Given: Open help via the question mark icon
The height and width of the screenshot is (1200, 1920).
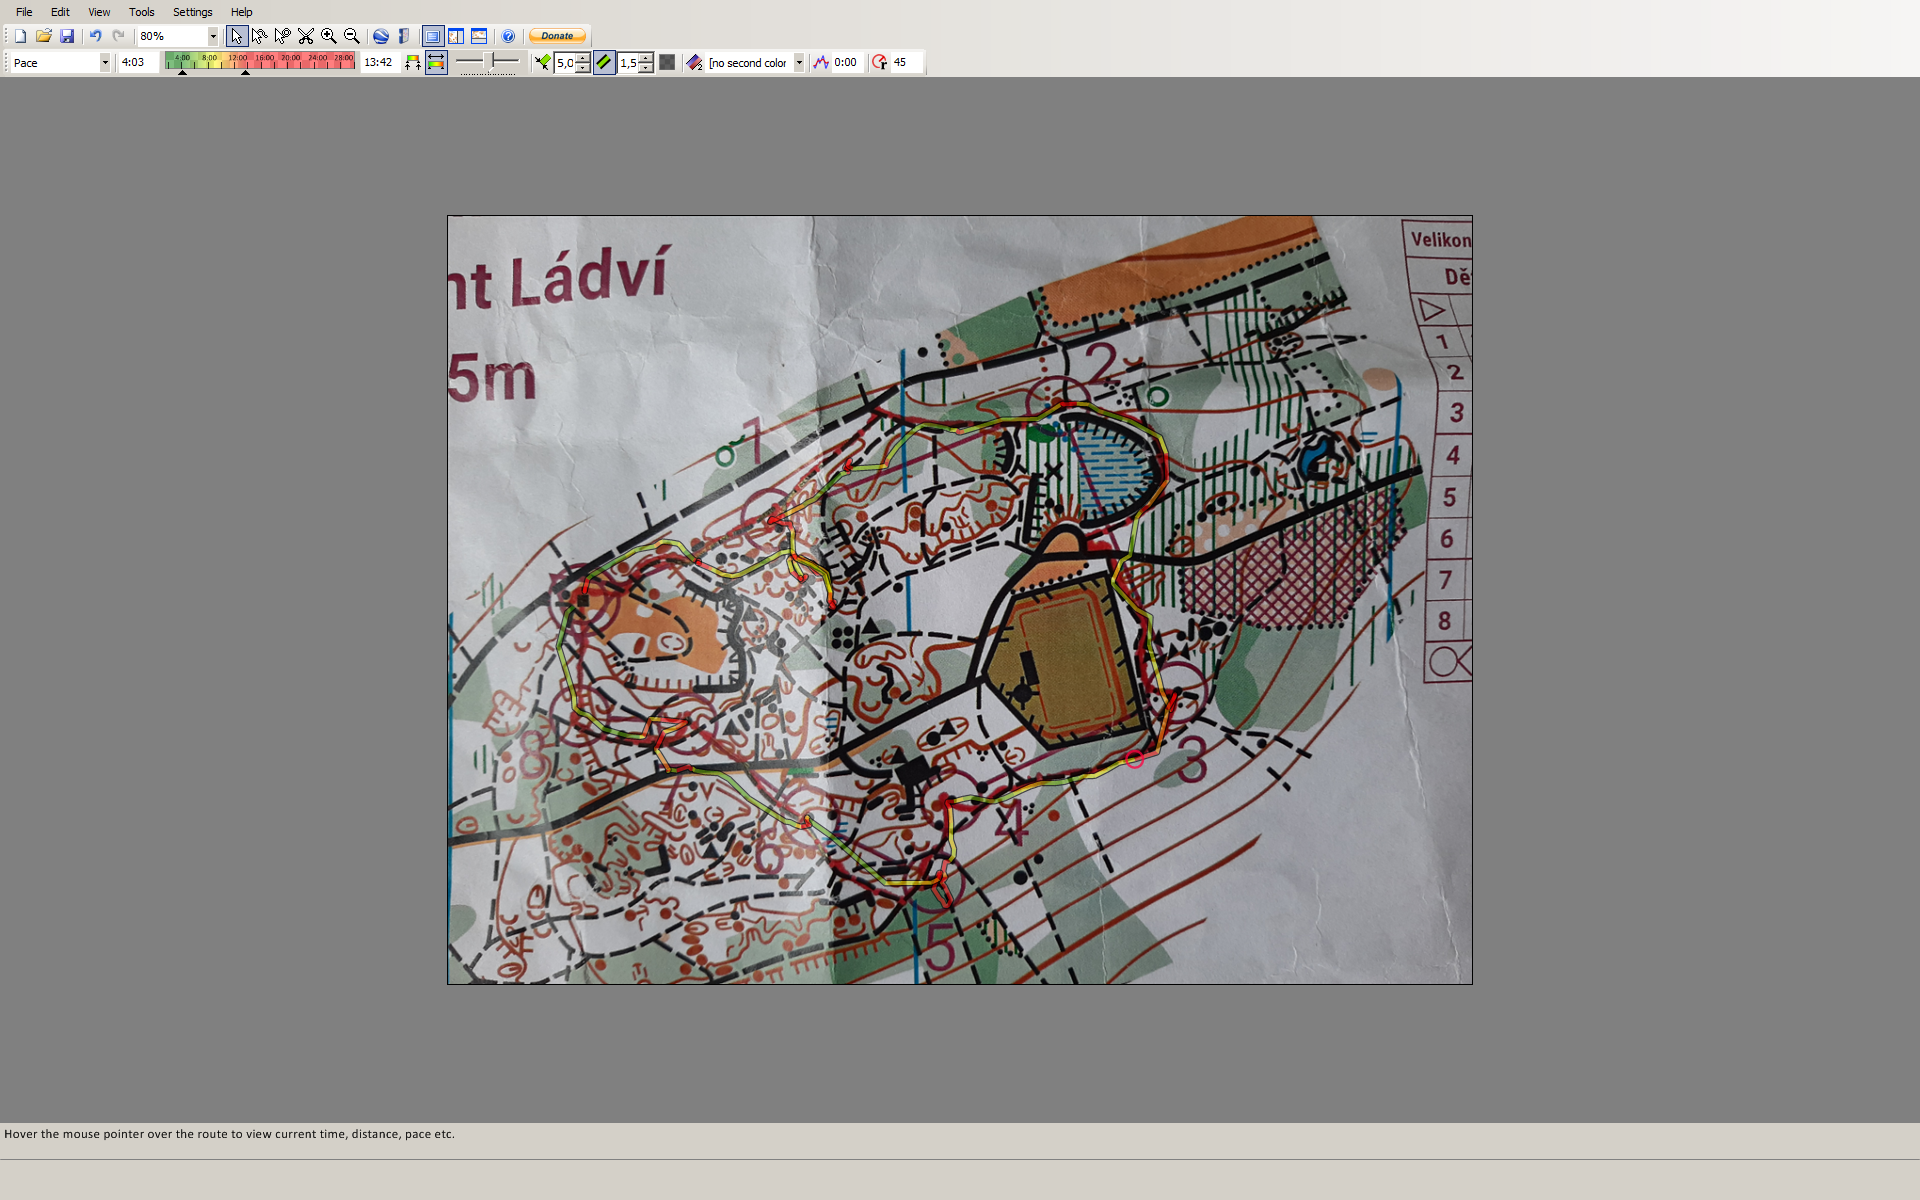Looking at the screenshot, I should [x=508, y=36].
